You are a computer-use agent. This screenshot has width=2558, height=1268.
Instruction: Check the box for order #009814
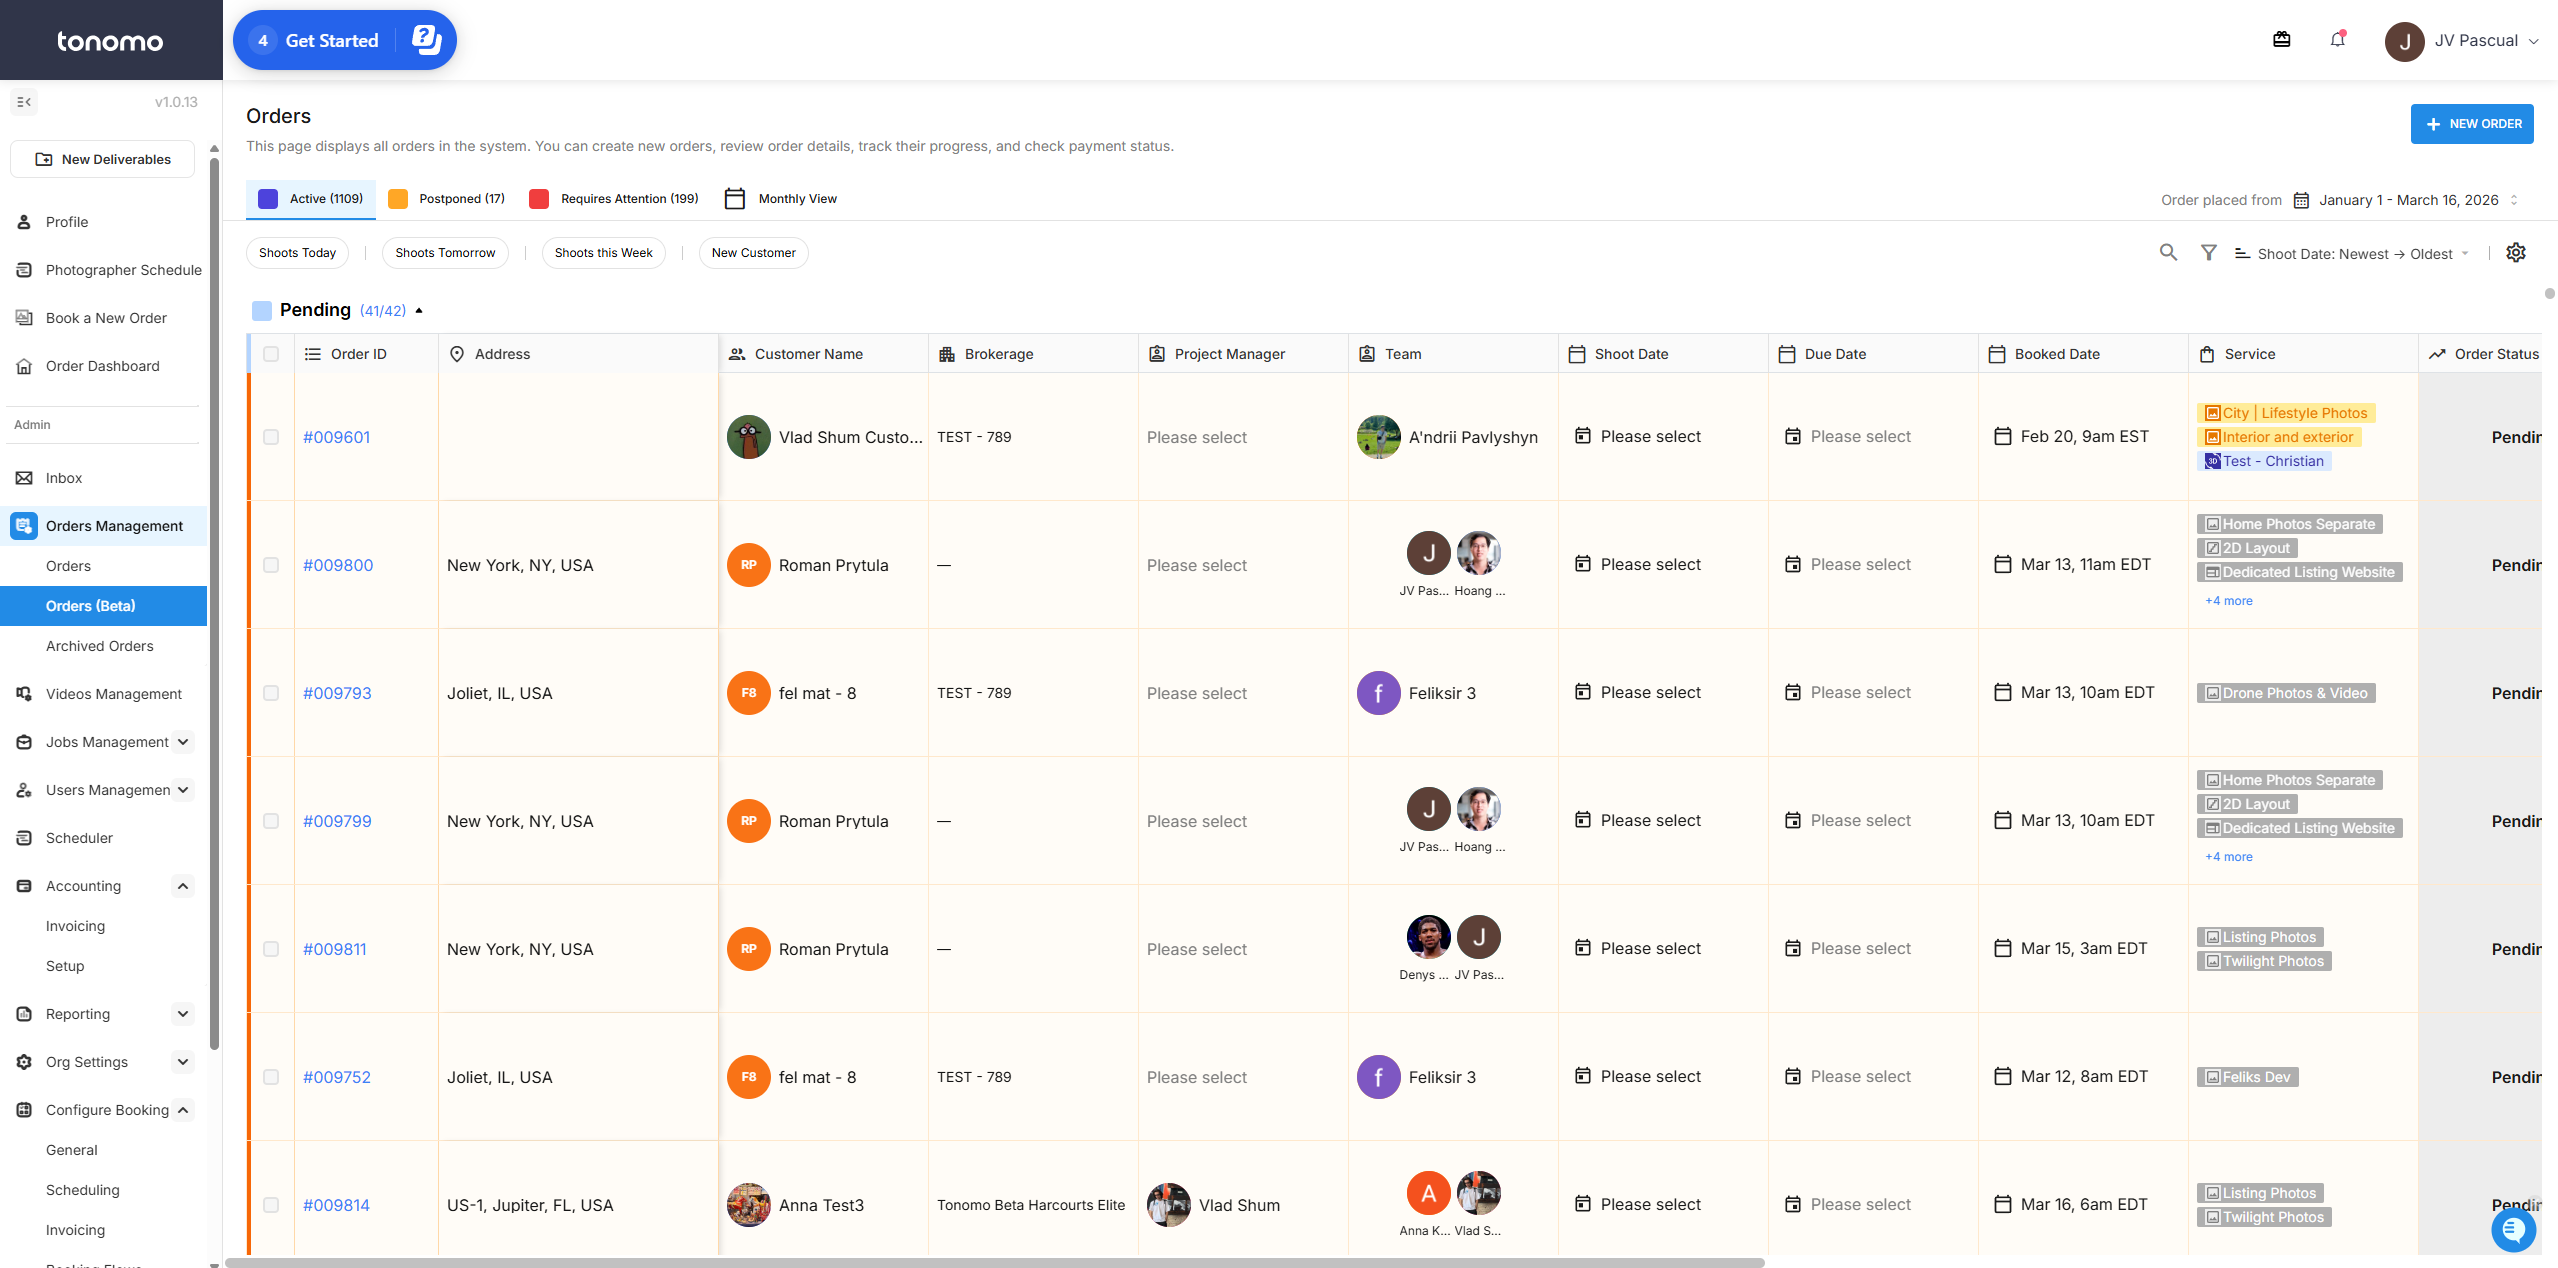pos(271,1205)
